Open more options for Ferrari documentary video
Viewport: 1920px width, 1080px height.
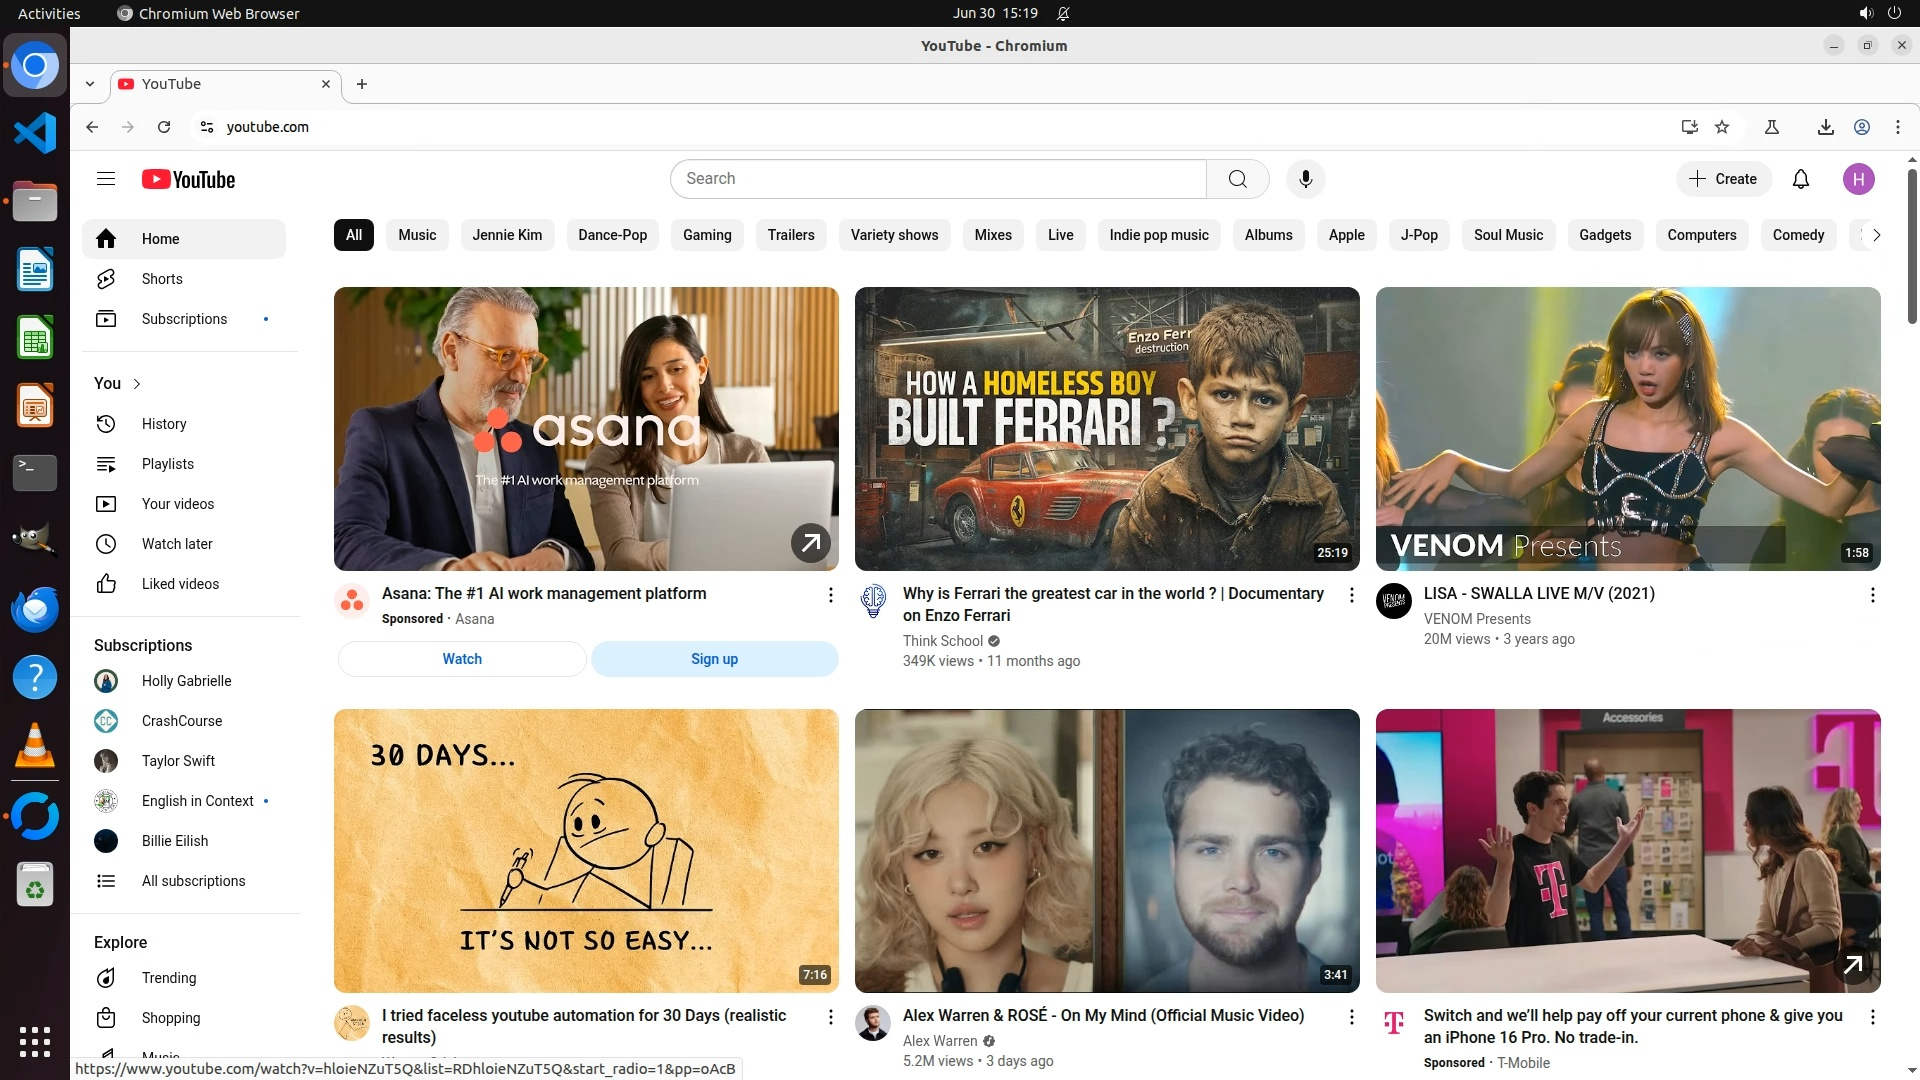point(1351,595)
